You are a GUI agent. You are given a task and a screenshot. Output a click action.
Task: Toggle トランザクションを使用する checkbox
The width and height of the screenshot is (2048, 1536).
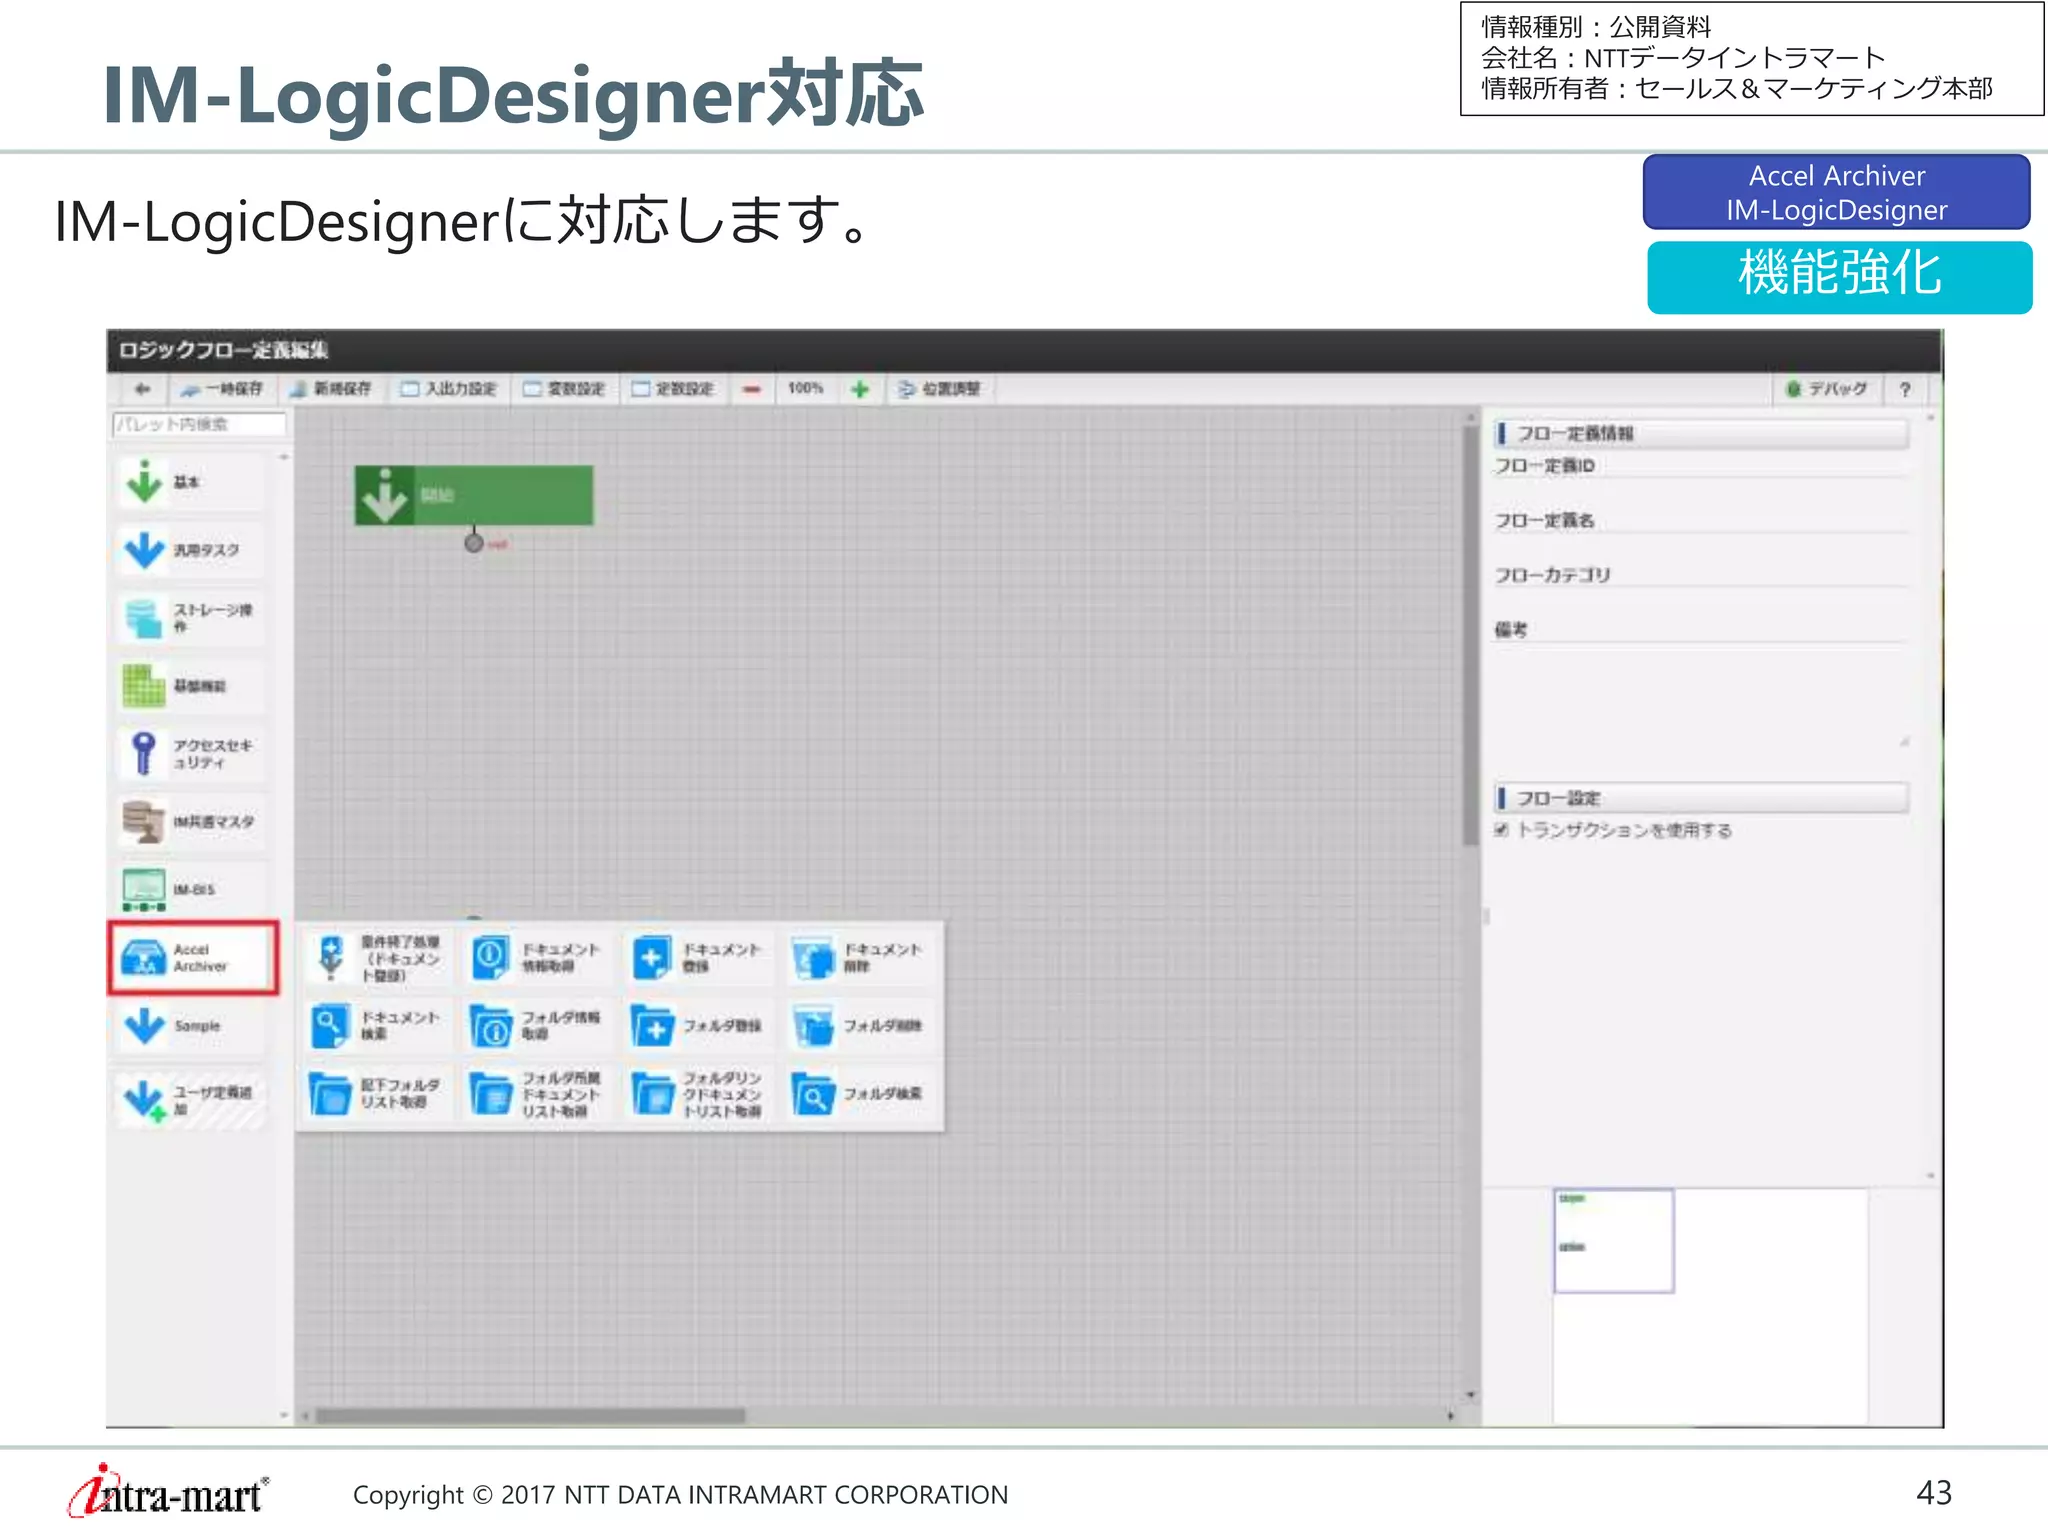click(1501, 830)
